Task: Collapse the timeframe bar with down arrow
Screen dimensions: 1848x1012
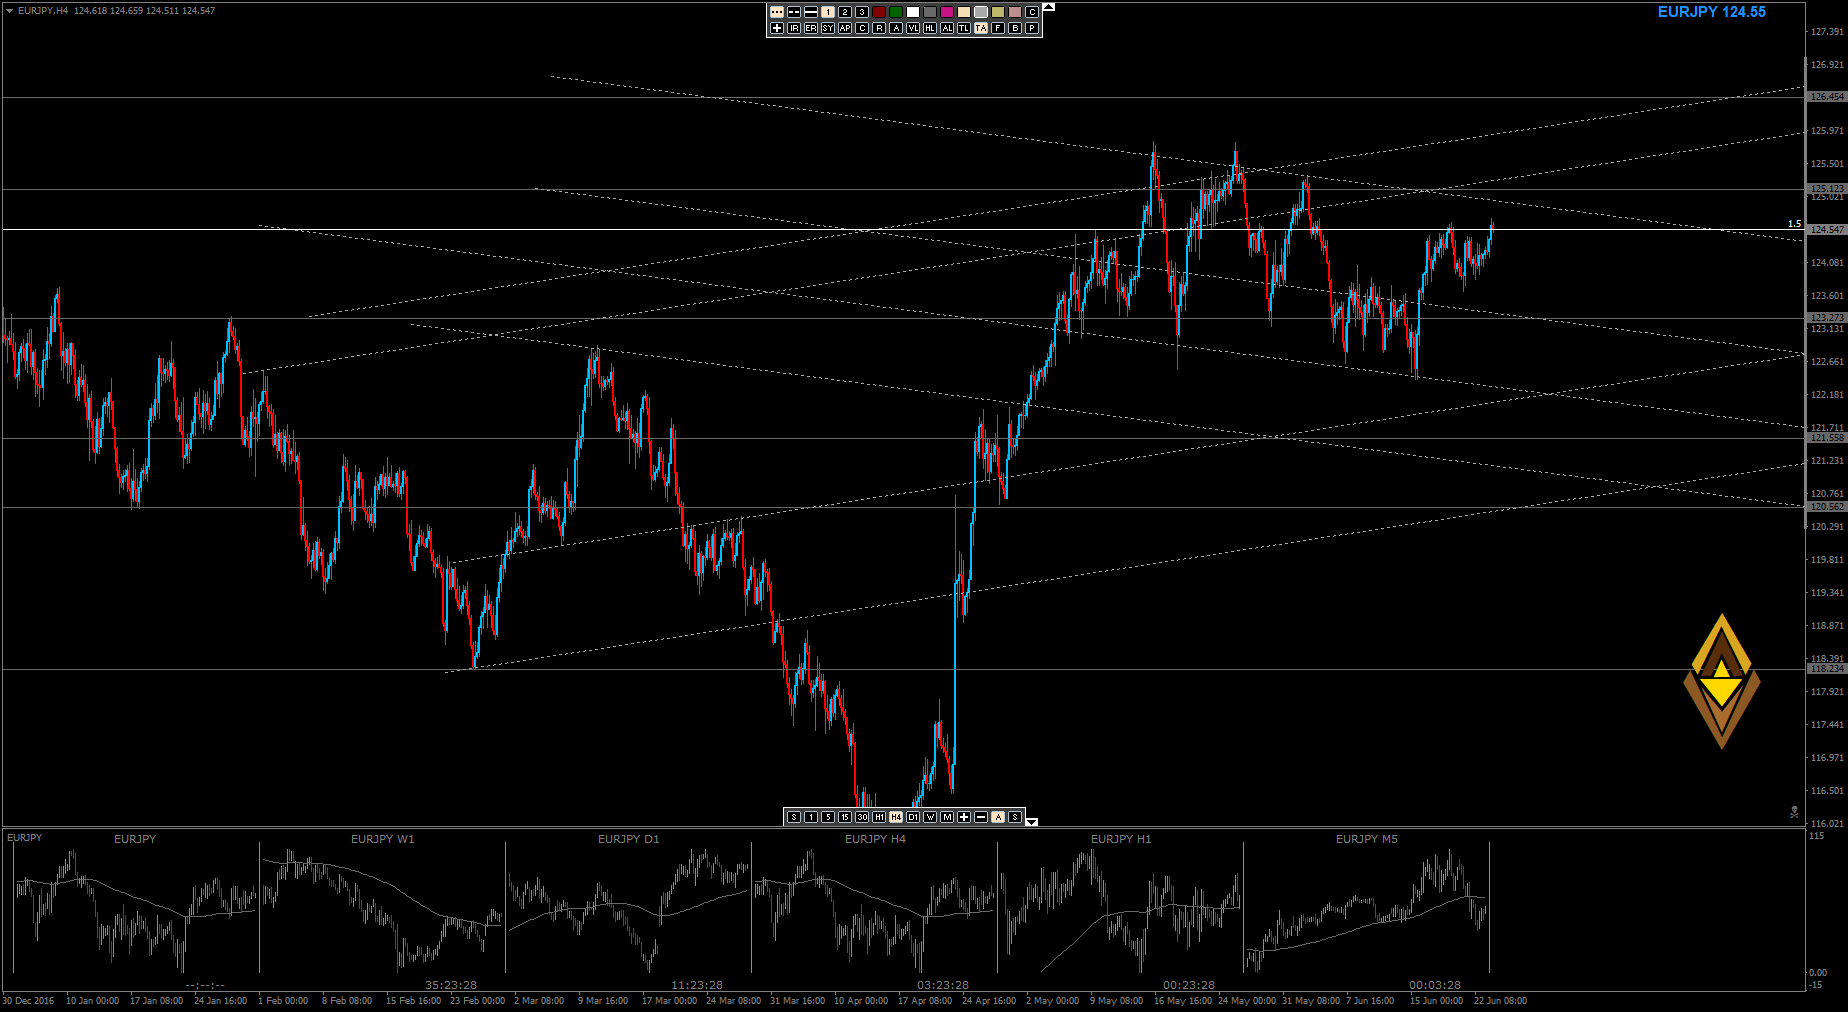Action: [1032, 821]
